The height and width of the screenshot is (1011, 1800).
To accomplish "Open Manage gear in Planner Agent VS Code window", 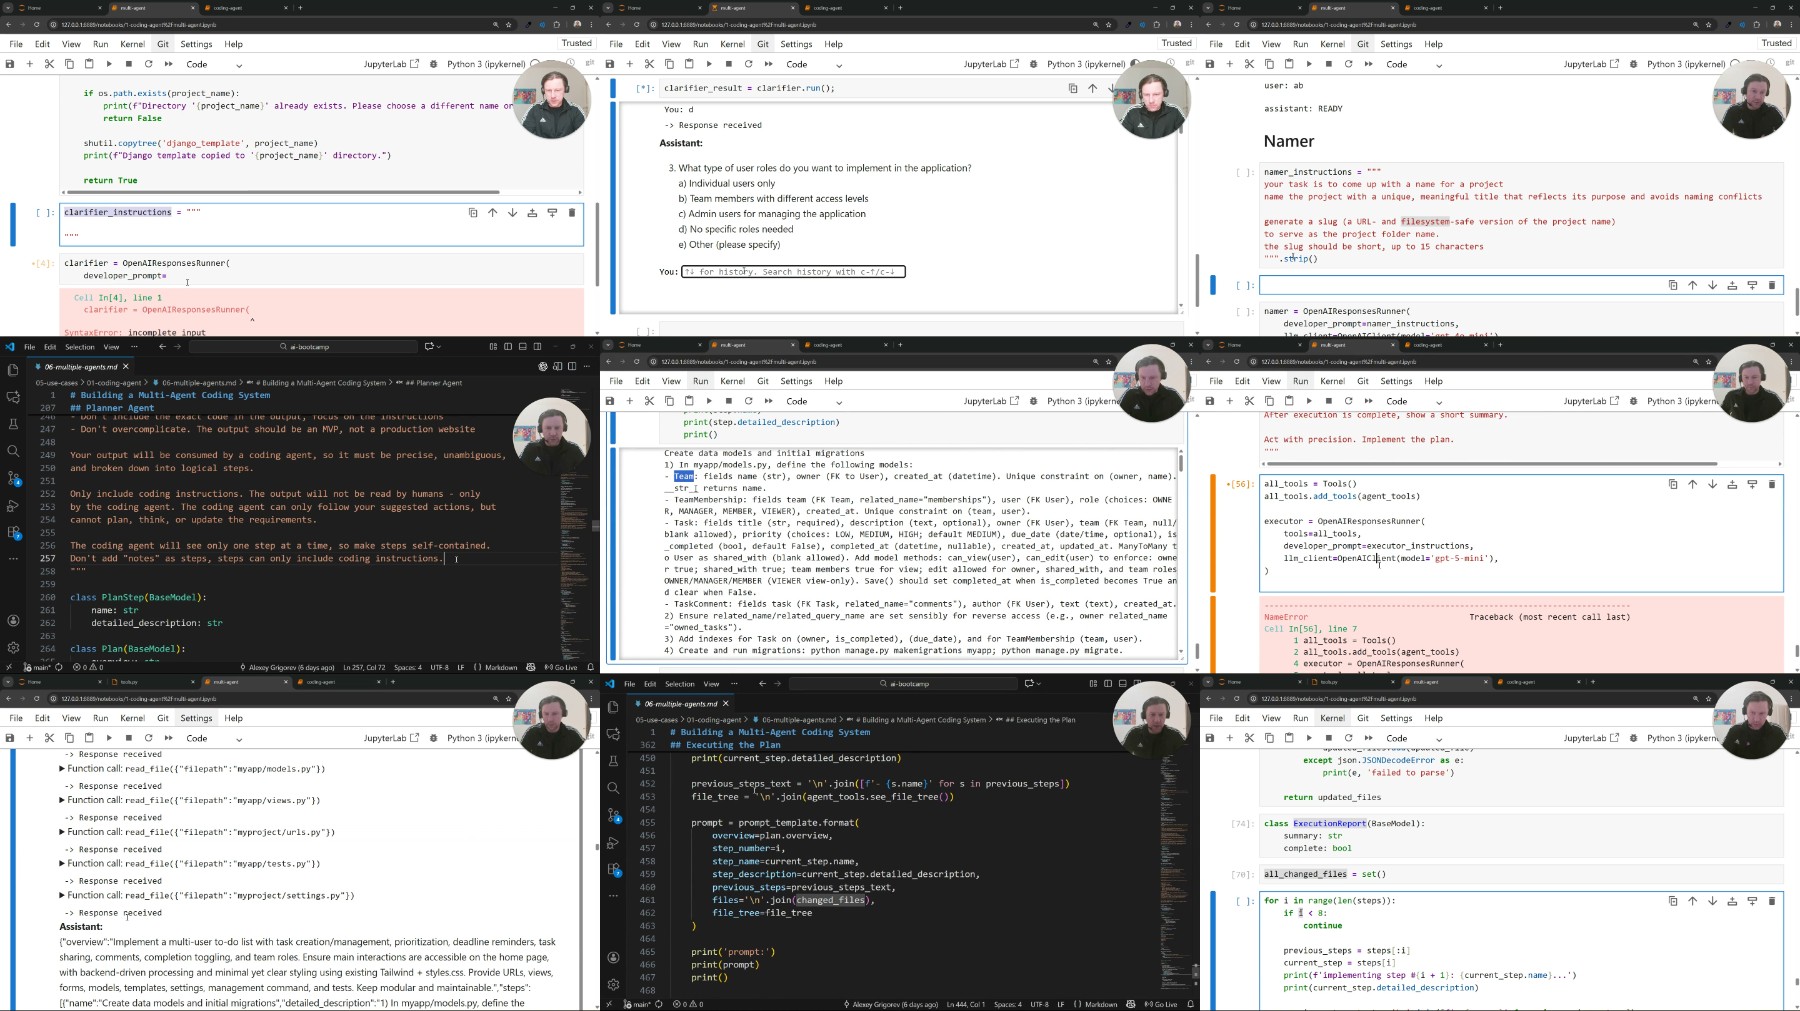I will pyautogui.click(x=13, y=647).
